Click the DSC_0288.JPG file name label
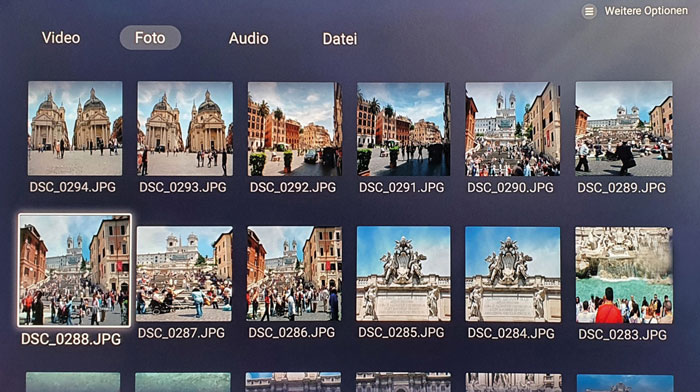 pos(71,339)
